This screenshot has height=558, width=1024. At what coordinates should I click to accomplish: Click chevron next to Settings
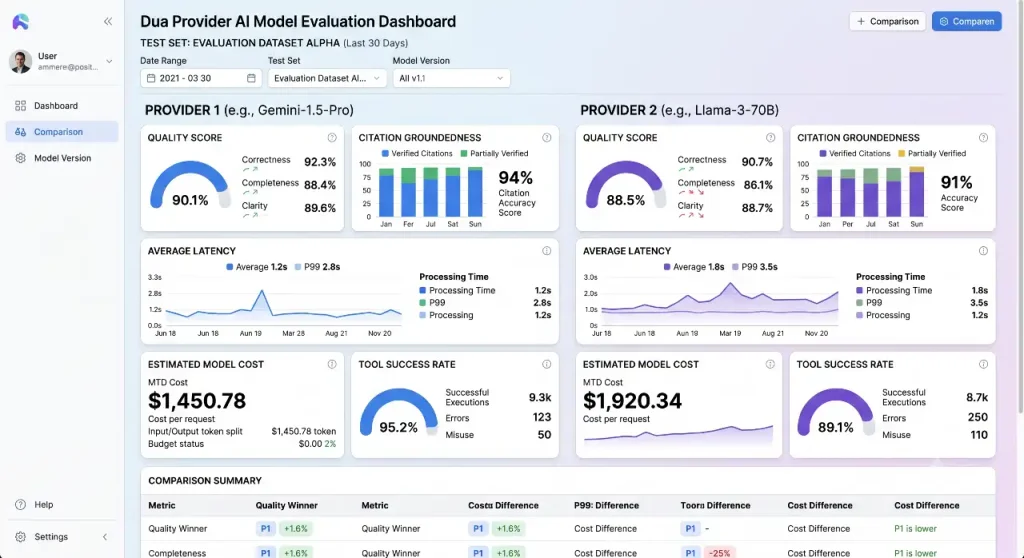click(x=105, y=537)
